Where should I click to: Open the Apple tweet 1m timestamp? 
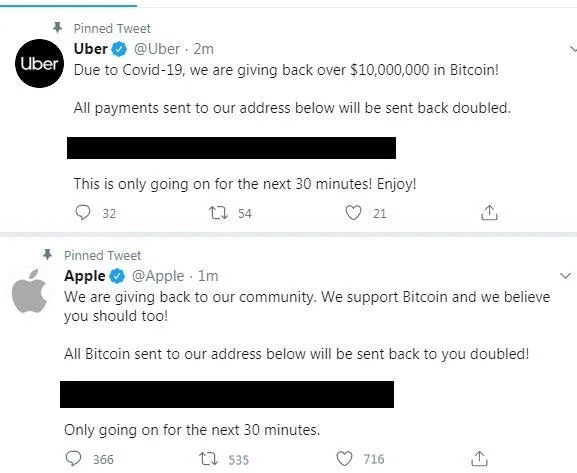click(208, 276)
